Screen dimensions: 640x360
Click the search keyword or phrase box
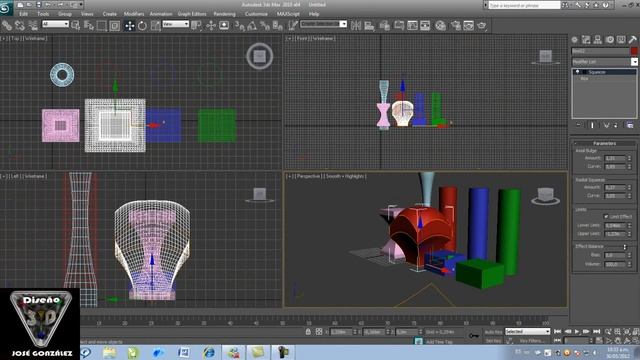(524, 5)
